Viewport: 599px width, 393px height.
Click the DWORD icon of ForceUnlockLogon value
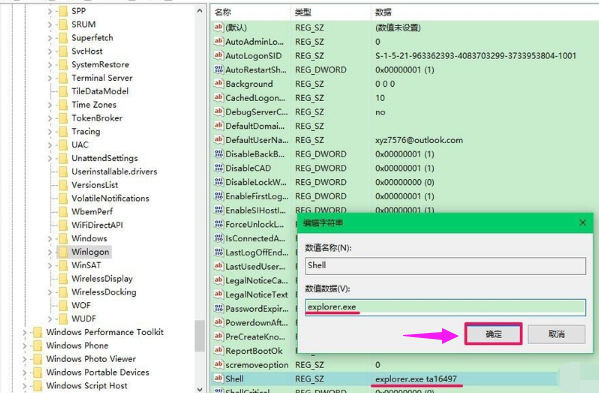coord(219,224)
